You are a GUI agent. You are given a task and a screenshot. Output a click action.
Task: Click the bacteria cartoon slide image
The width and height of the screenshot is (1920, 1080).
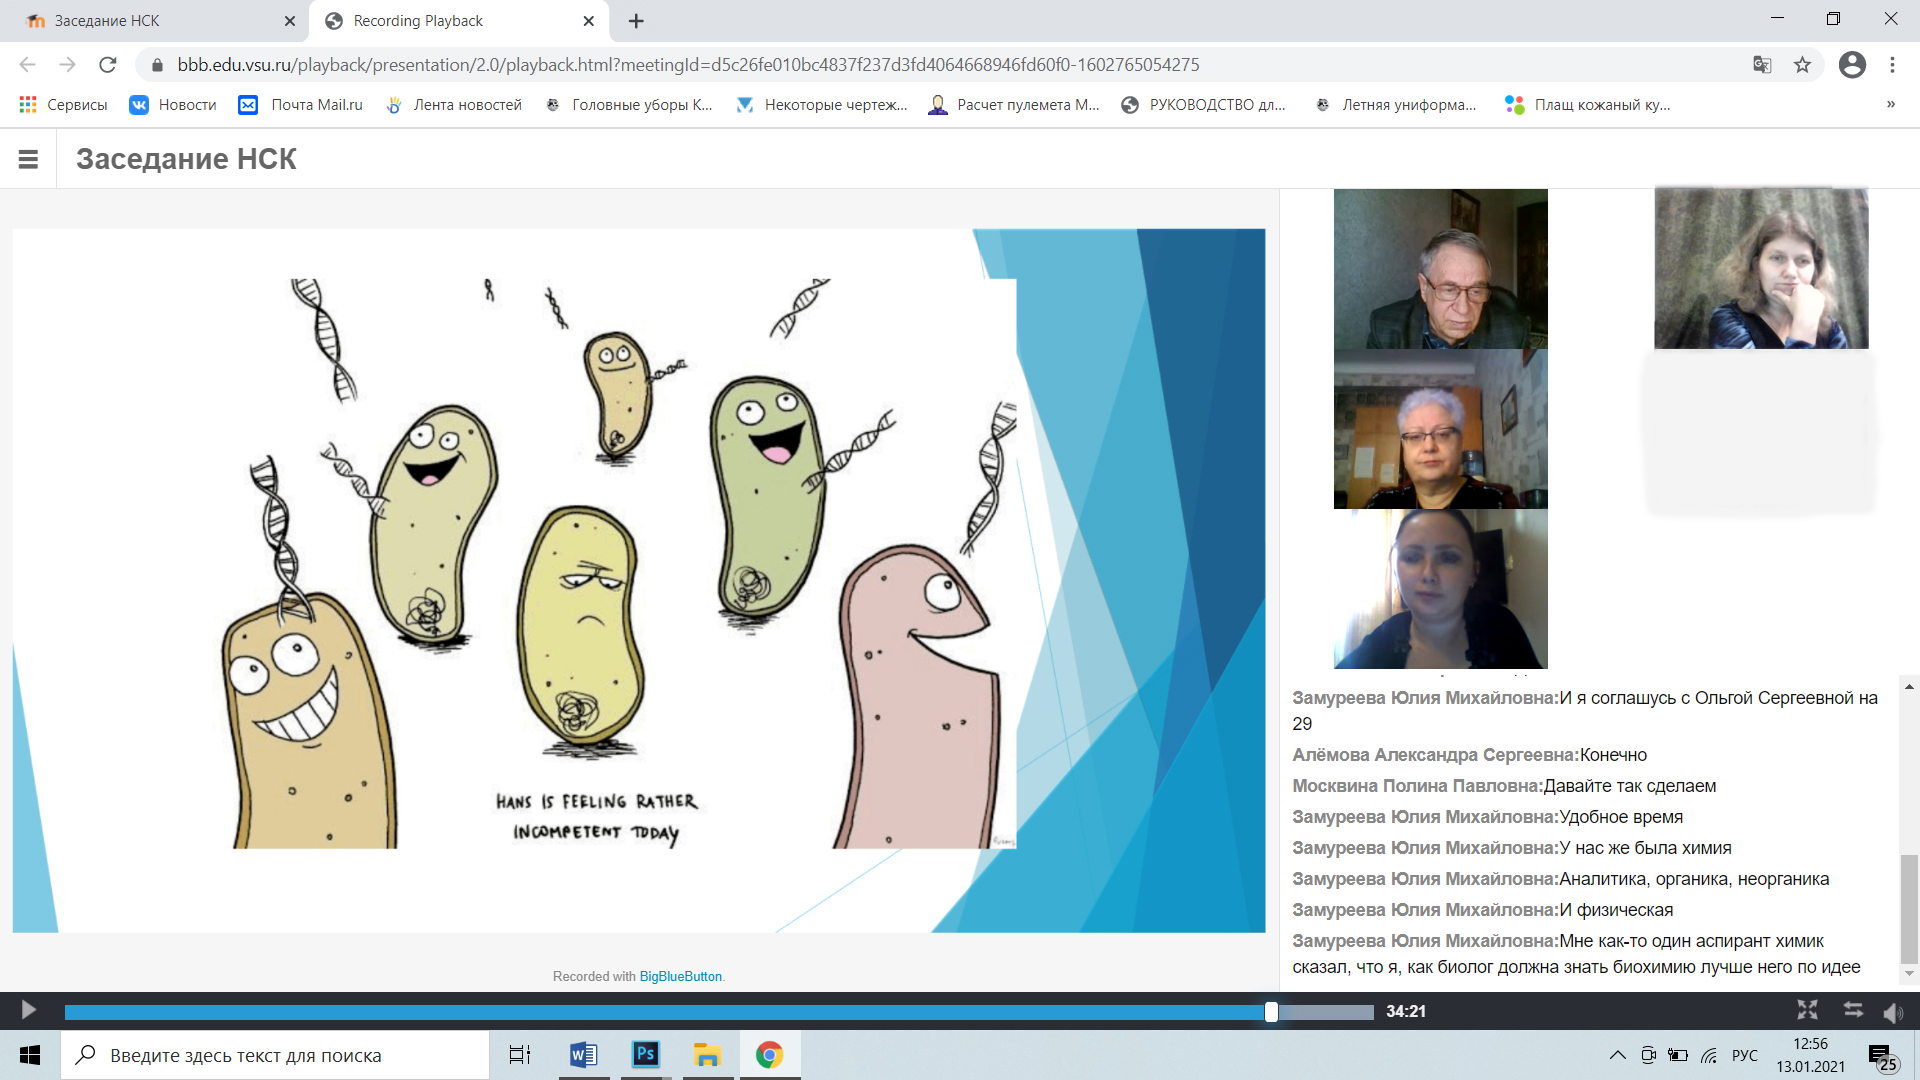619,563
